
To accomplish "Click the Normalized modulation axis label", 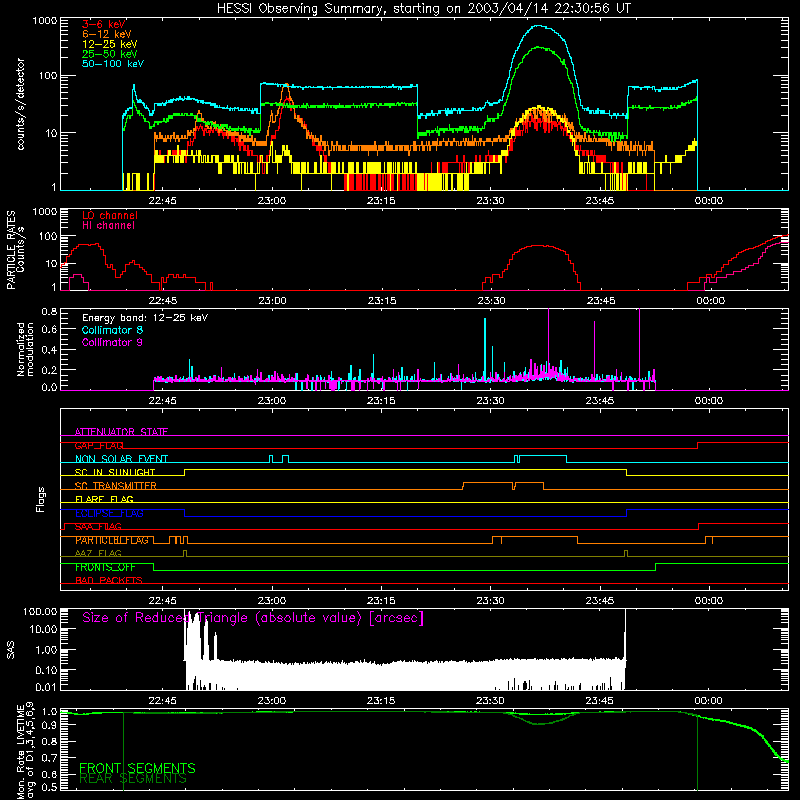I will pos(25,349).
